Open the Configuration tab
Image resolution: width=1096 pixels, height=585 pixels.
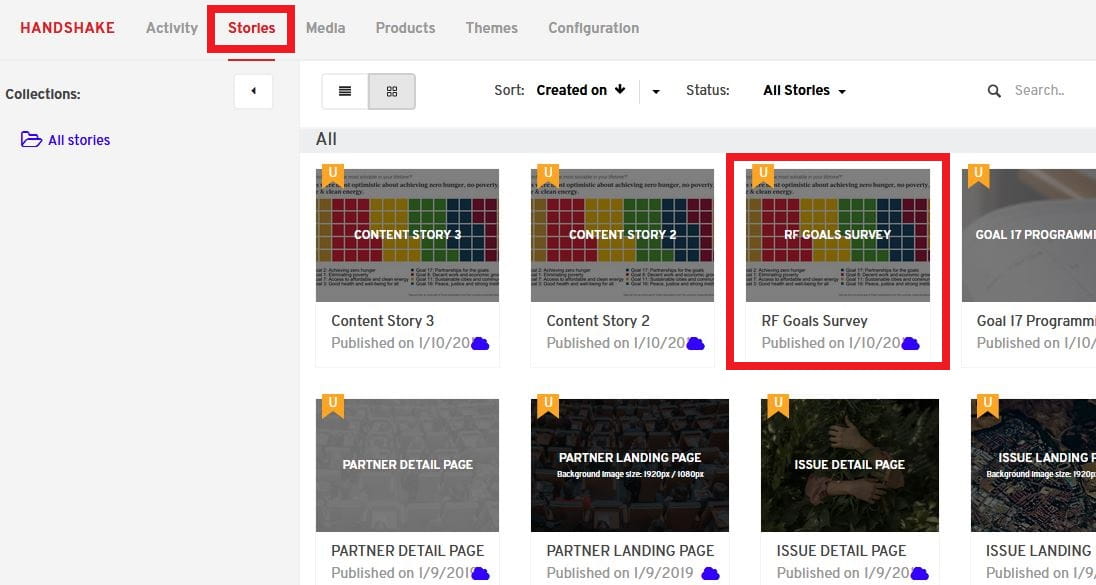coord(593,28)
